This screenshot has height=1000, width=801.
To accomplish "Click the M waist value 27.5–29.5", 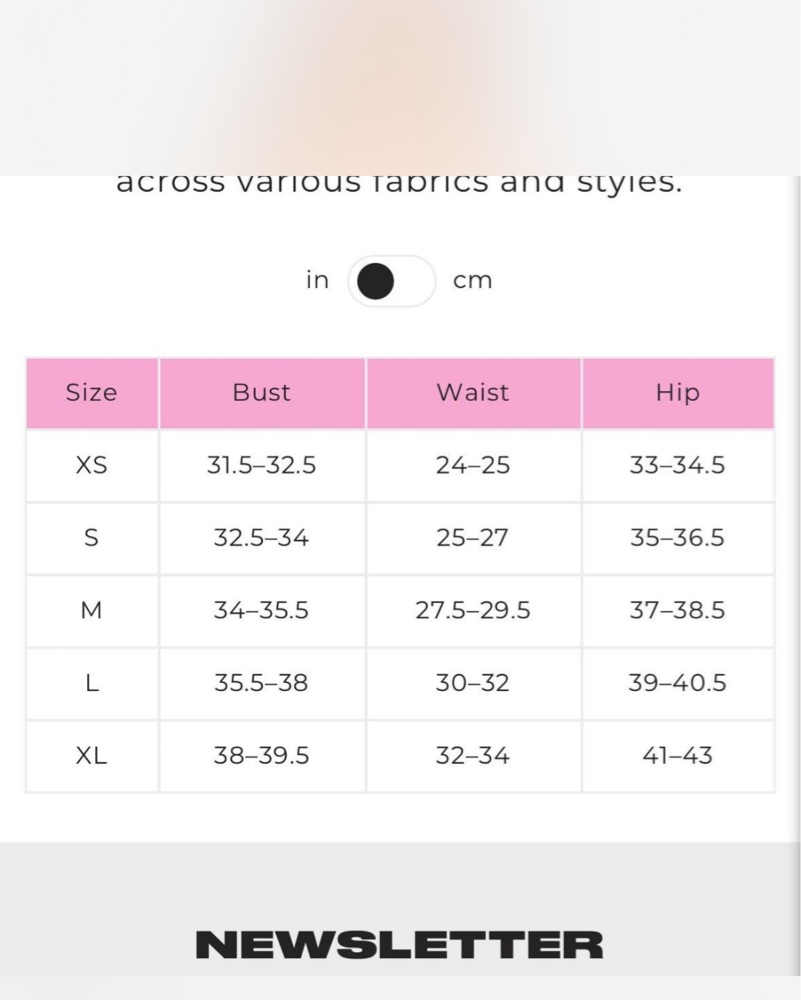I will 473,611.
